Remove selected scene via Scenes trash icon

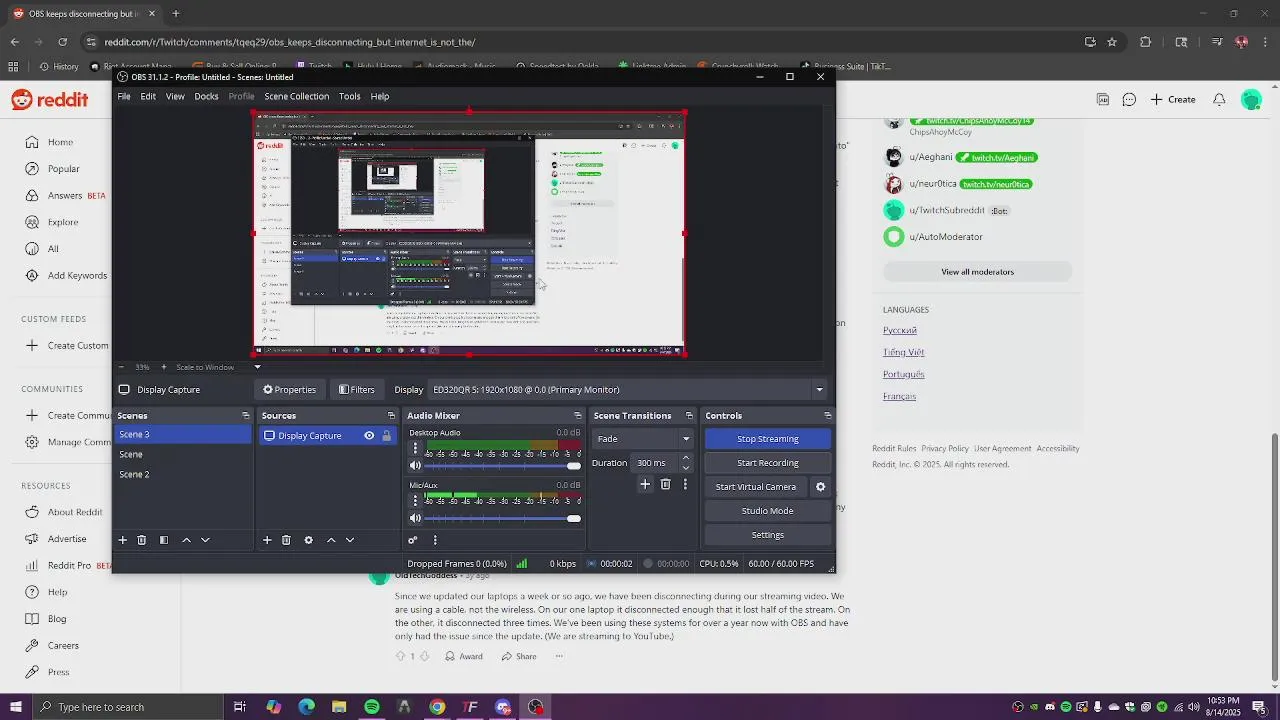click(142, 540)
